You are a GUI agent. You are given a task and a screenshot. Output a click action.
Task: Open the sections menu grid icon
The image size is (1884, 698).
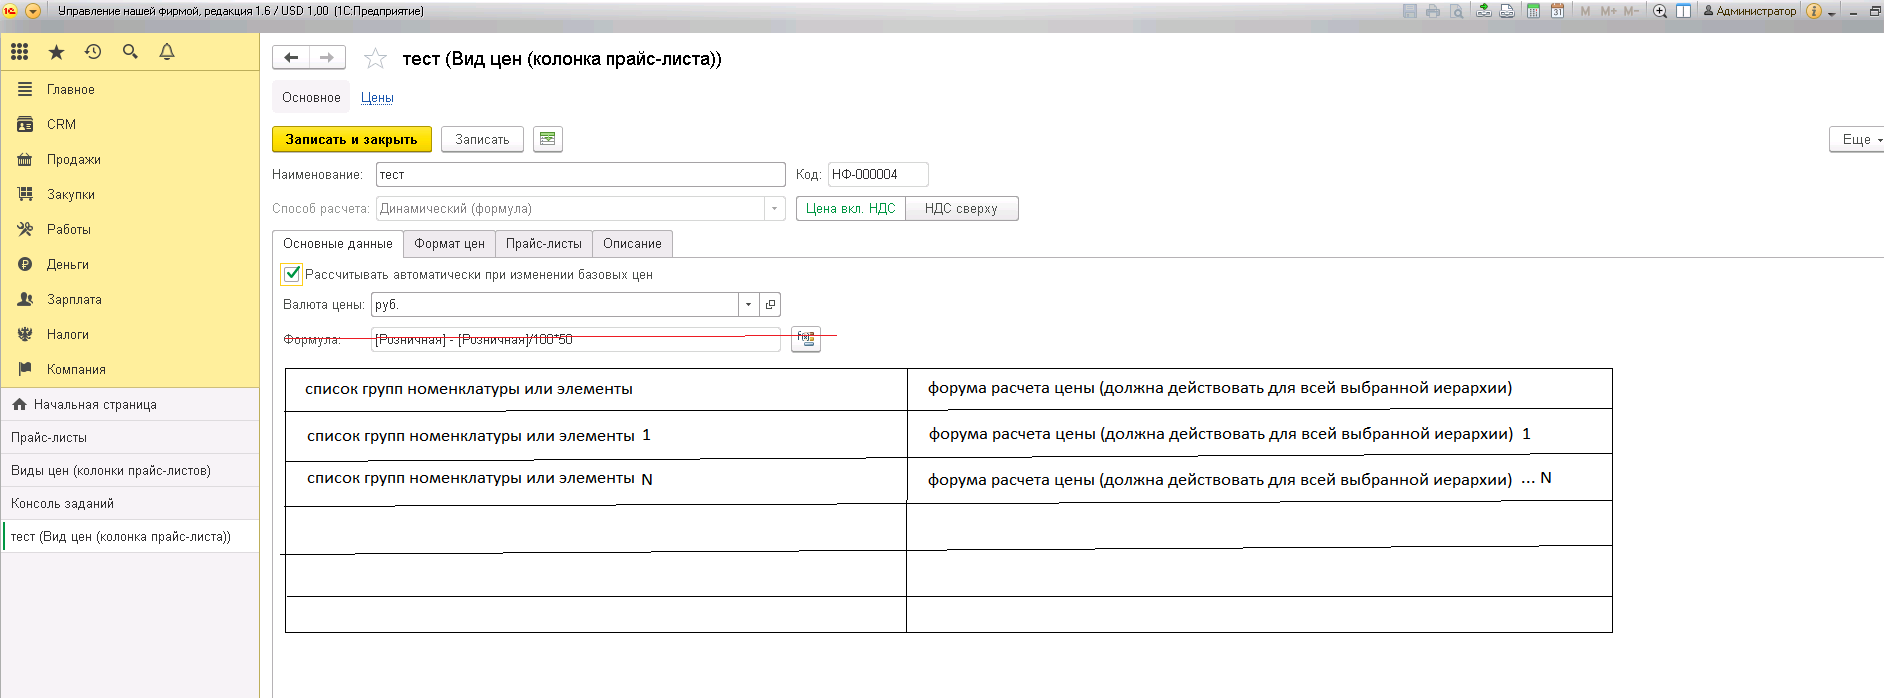tap(20, 52)
